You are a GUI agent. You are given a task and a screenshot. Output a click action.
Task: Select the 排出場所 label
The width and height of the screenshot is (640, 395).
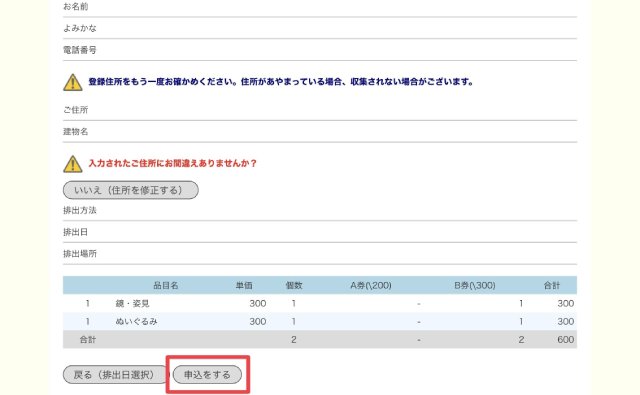[80, 253]
